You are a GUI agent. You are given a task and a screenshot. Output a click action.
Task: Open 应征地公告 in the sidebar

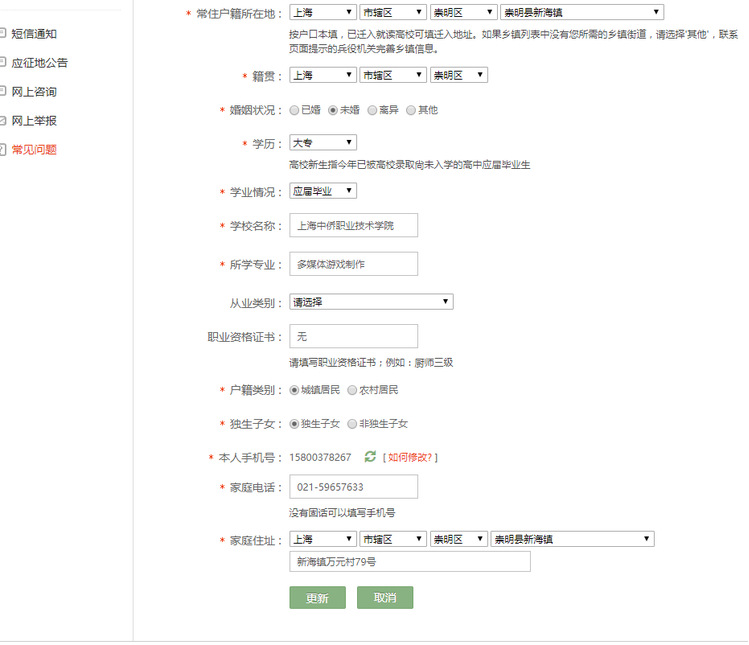pyautogui.click(x=39, y=63)
